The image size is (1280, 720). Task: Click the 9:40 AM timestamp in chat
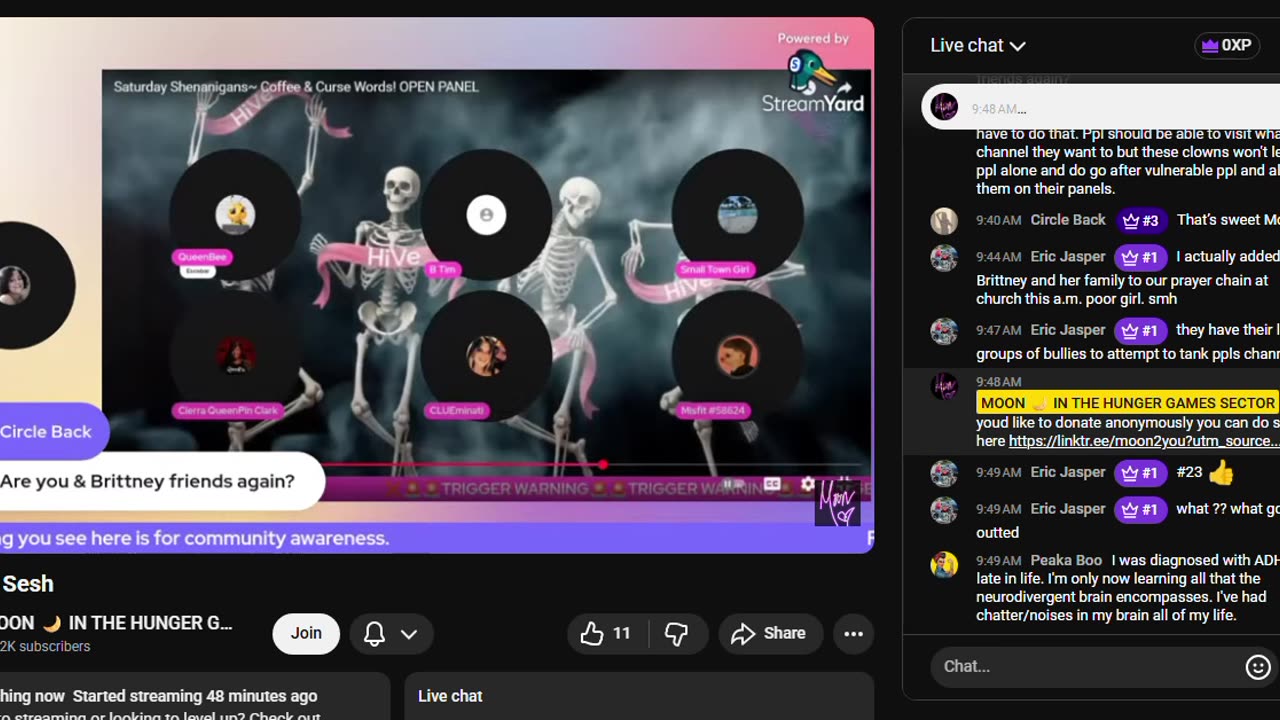pos(998,220)
